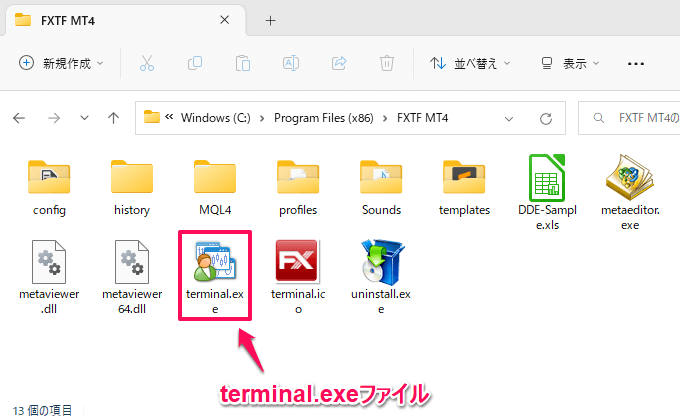Click the FXTF MT4 search box
This screenshot has height=420, width=680.
coord(630,118)
